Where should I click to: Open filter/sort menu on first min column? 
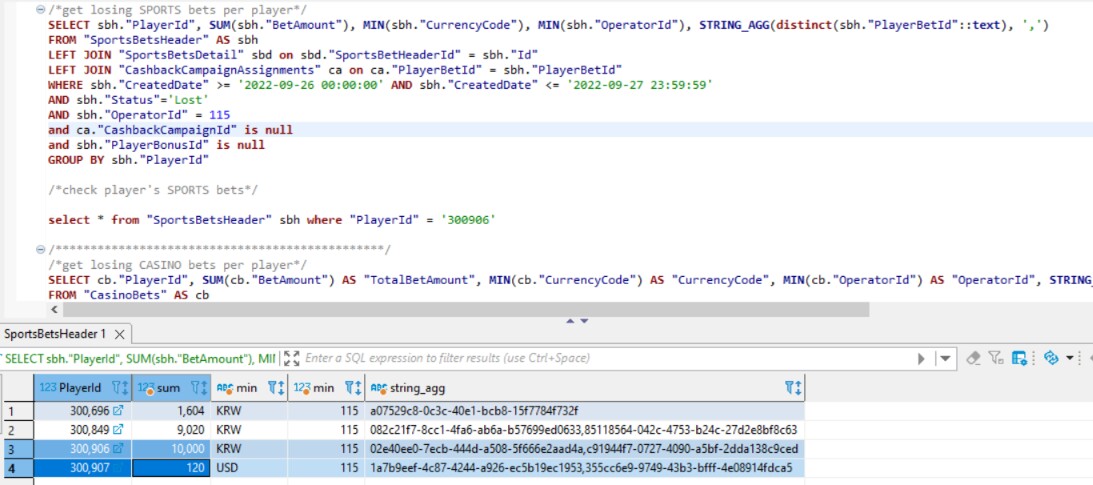[276, 387]
